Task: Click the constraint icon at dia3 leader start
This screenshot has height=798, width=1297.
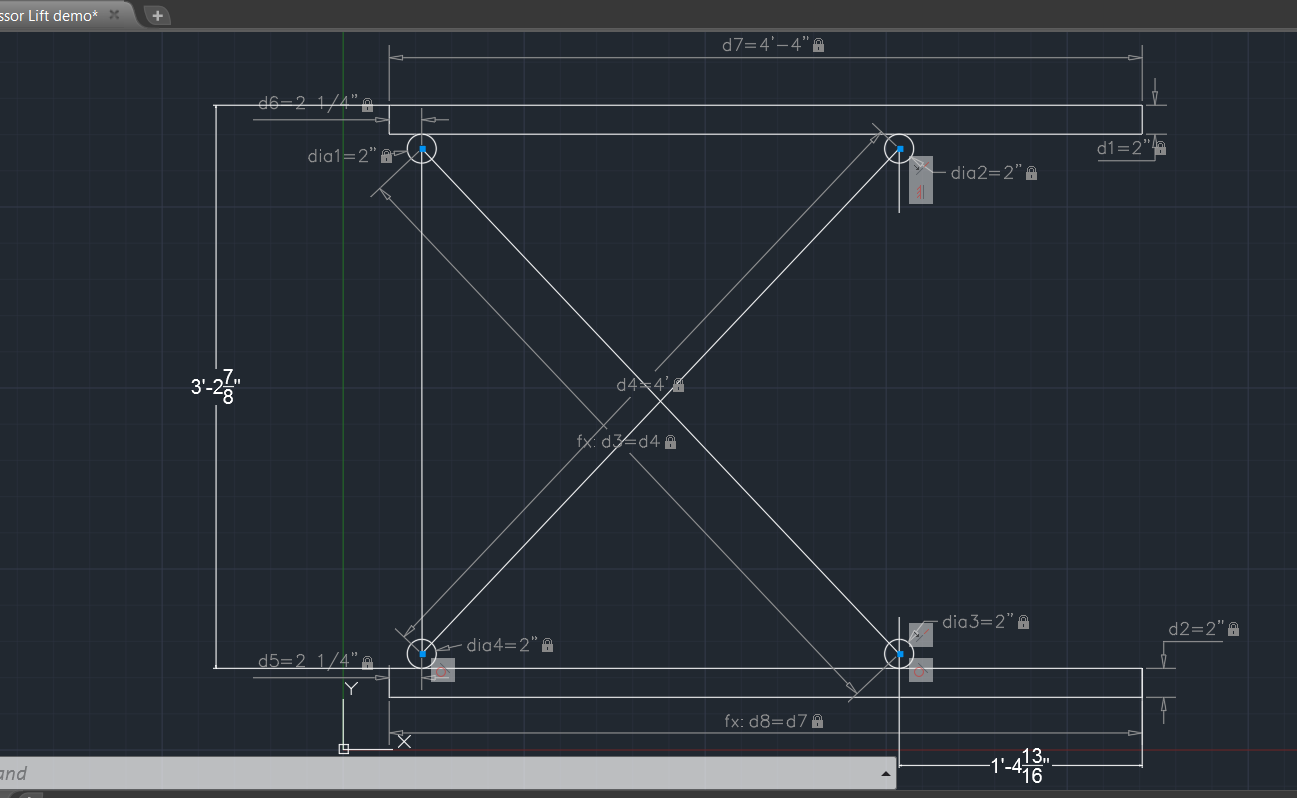Action: coord(921,635)
